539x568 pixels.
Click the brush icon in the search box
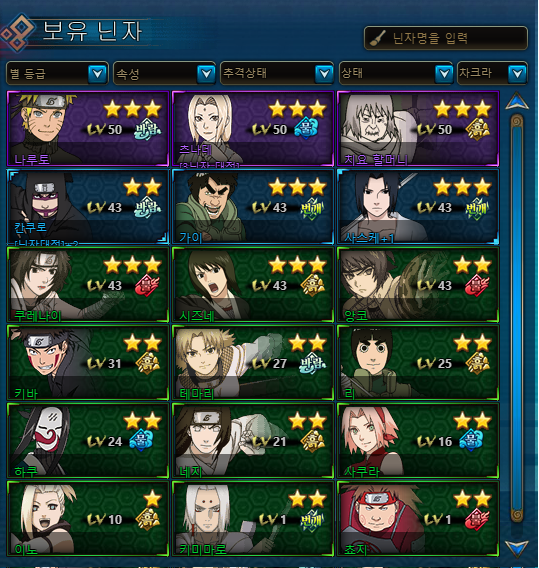point(377,38)
